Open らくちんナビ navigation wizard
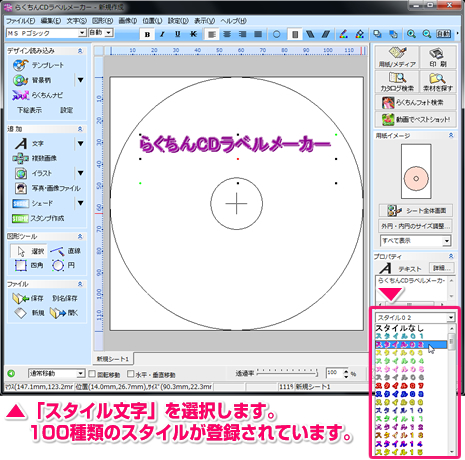 (38, 95)
